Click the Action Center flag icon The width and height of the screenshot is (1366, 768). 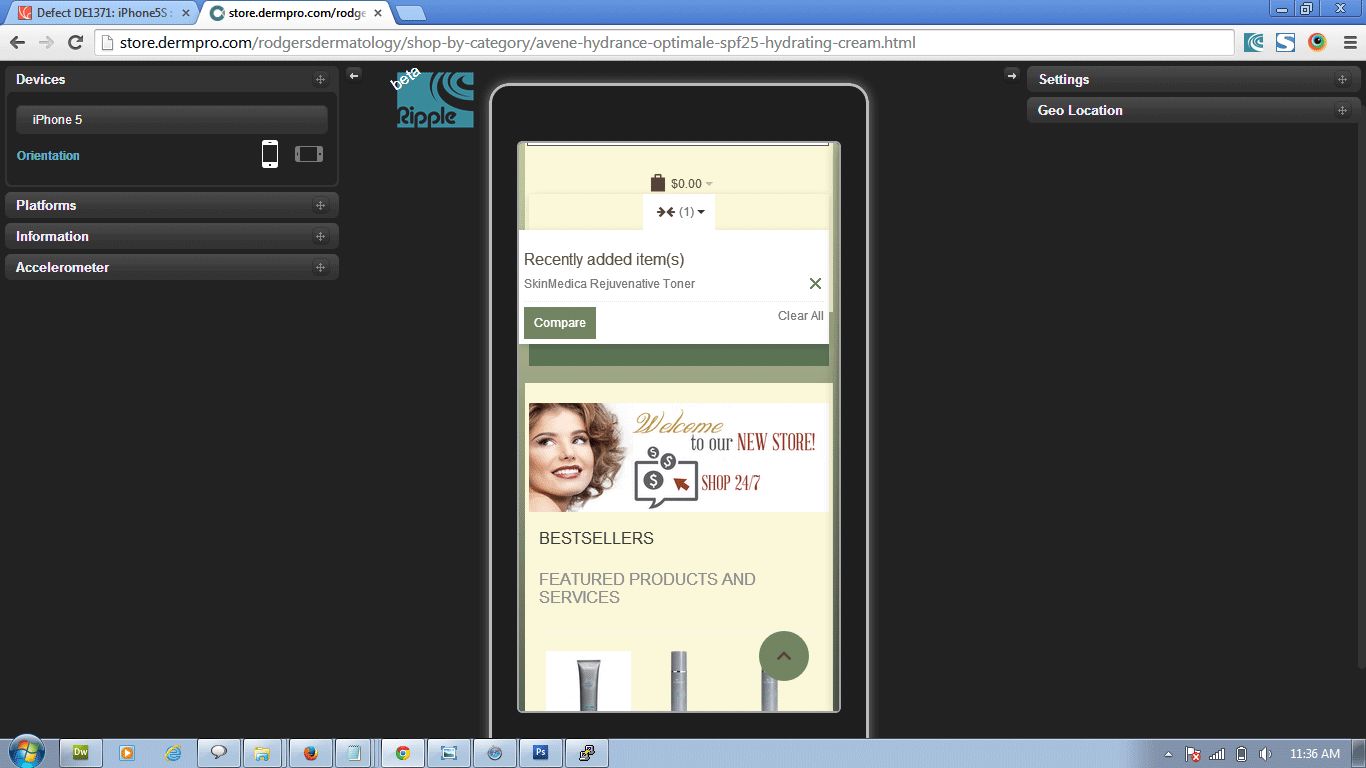coord(1193,753)
